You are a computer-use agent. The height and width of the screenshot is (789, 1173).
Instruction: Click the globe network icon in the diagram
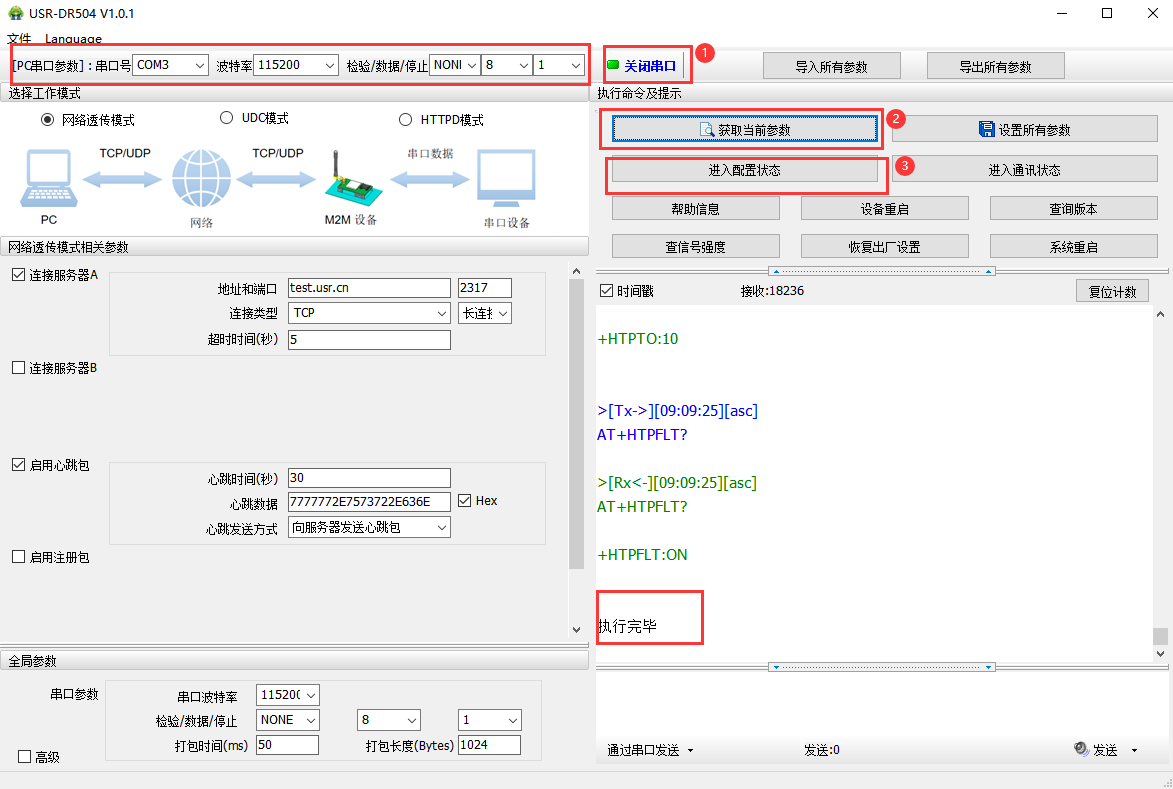tap(201, 180)
